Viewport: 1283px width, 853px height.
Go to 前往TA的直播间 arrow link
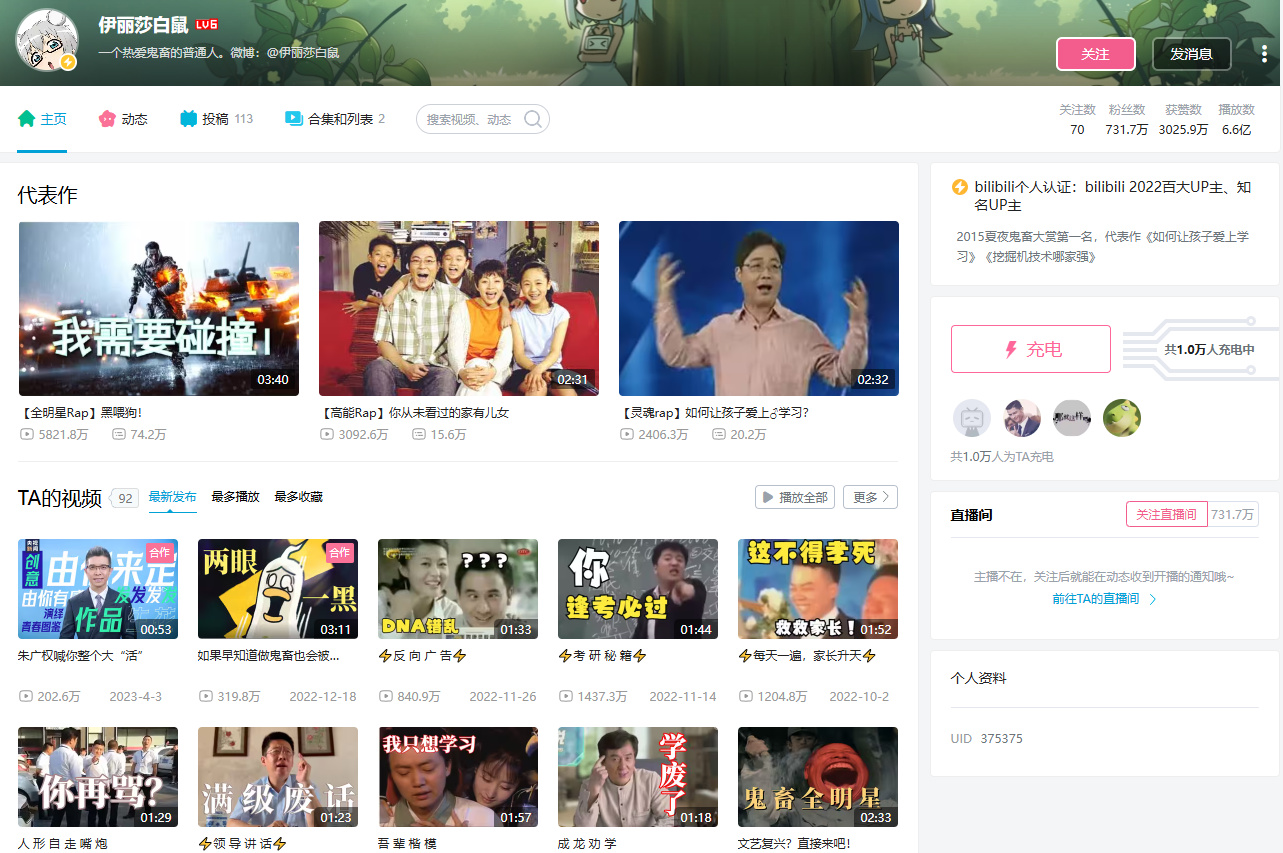pos(1104,599)
